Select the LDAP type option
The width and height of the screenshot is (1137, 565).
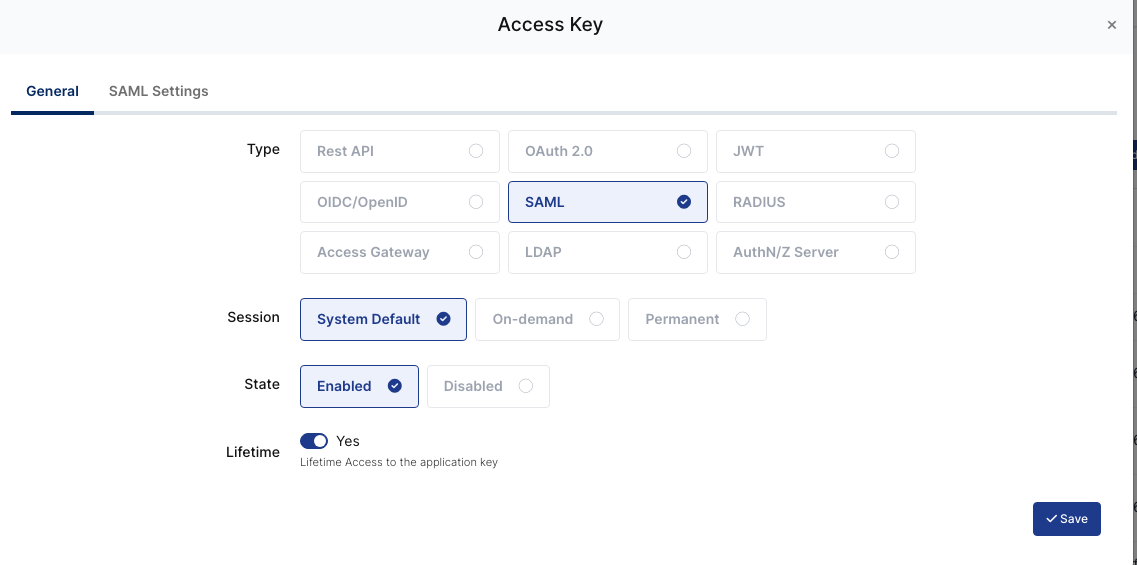607,252
